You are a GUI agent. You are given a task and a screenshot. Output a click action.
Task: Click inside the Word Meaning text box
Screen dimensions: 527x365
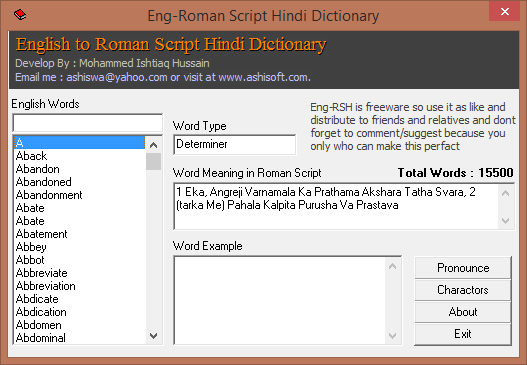336,206
